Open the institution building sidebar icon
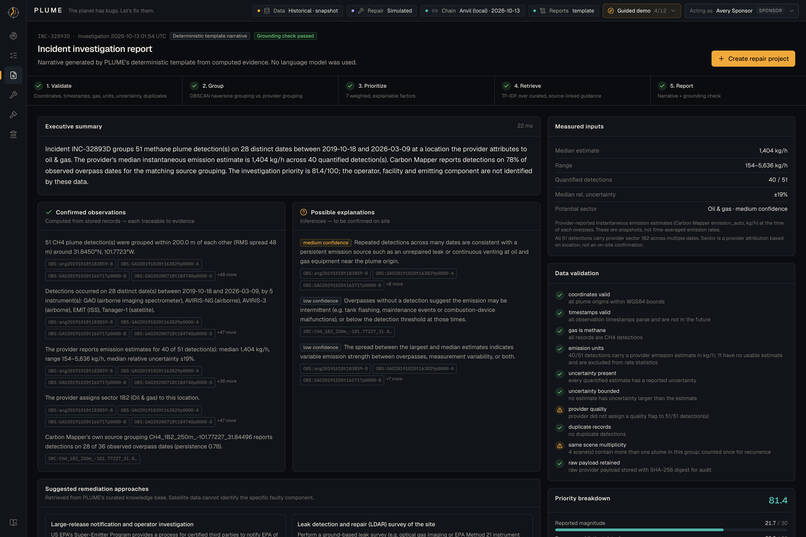The height and width of the screenshot is (537, 806). [13, 134]
